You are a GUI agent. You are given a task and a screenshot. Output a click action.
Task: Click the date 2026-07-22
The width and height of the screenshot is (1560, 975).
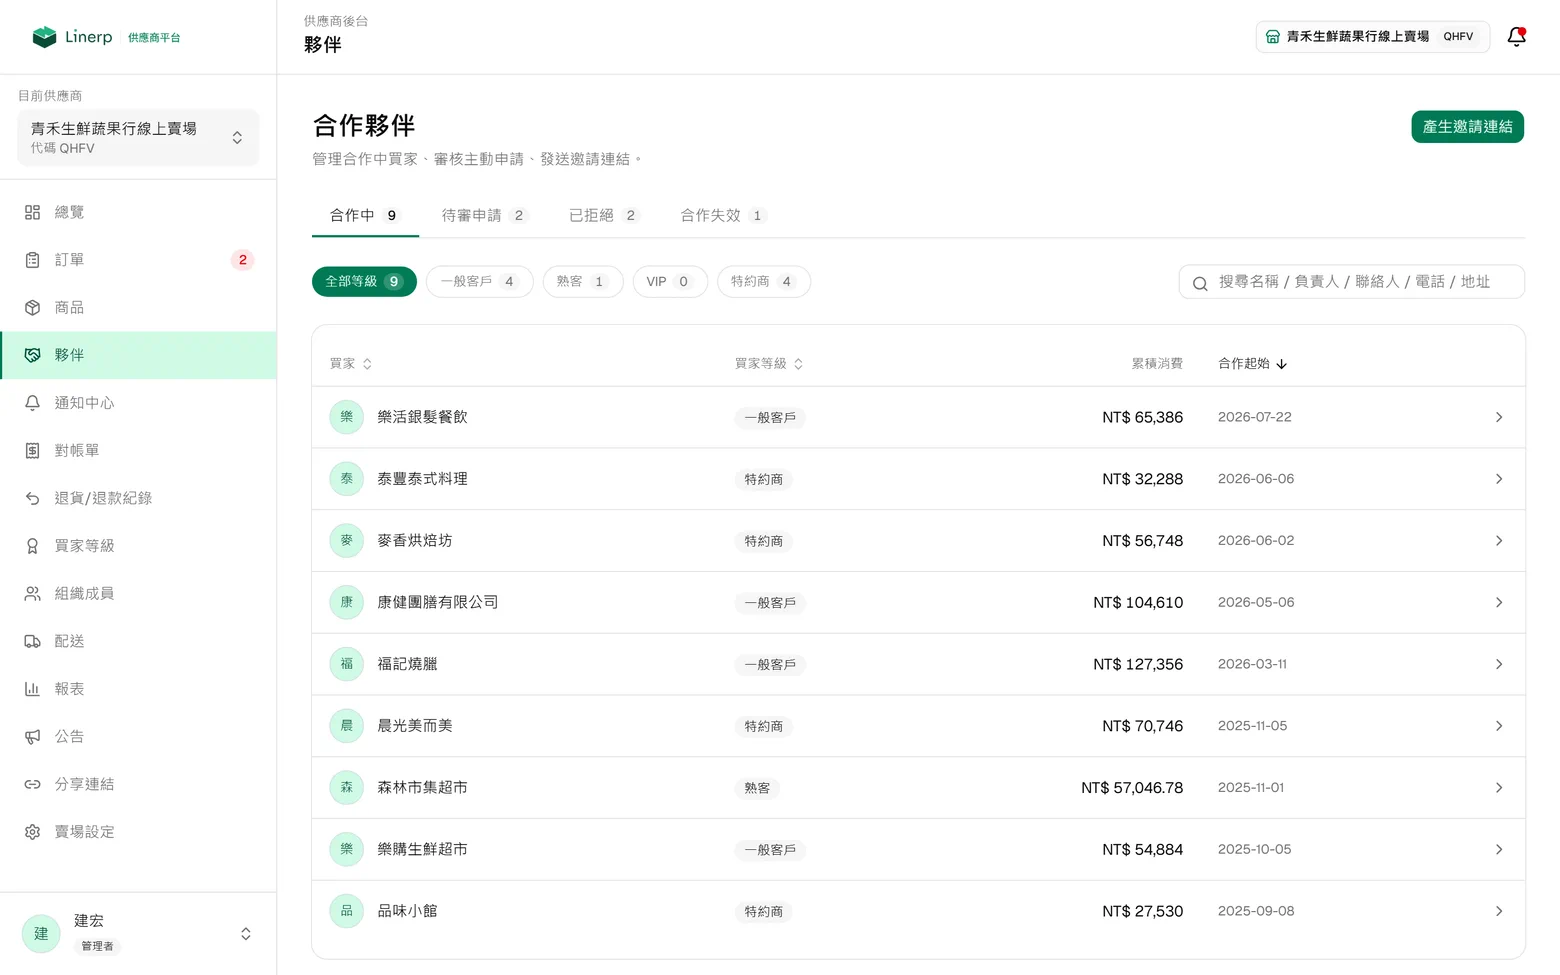(1255, 417)
